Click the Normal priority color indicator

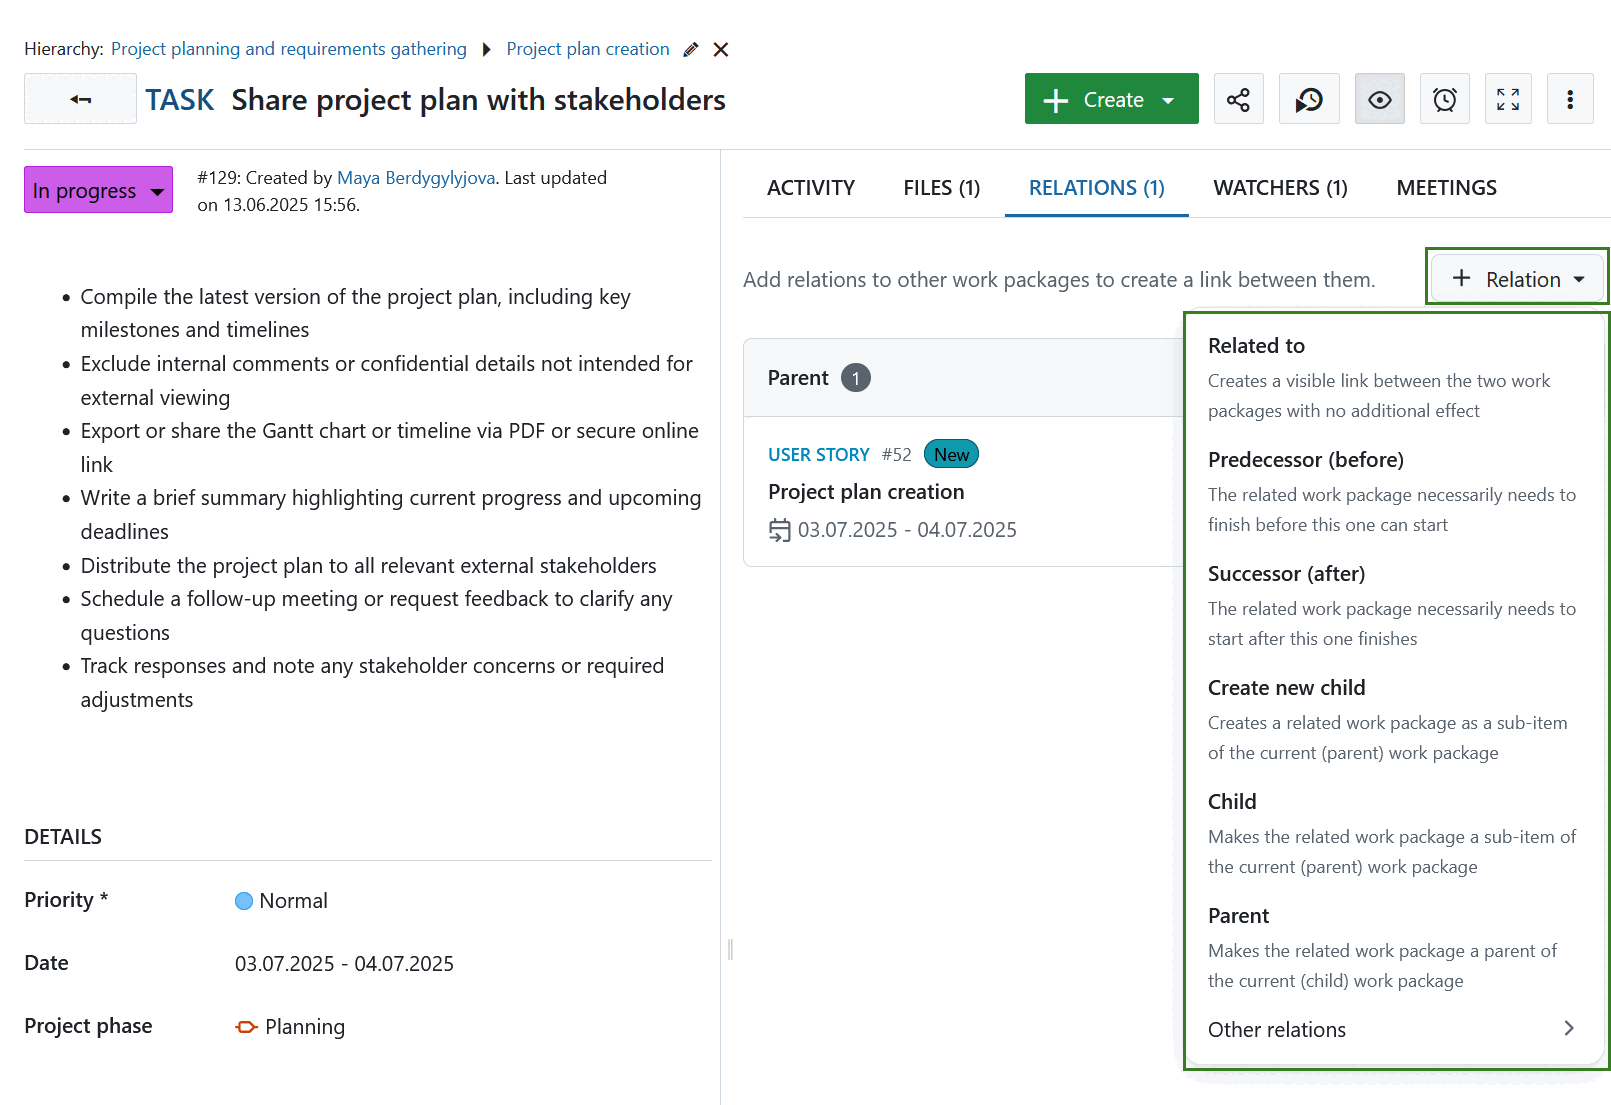pos(243,900)
